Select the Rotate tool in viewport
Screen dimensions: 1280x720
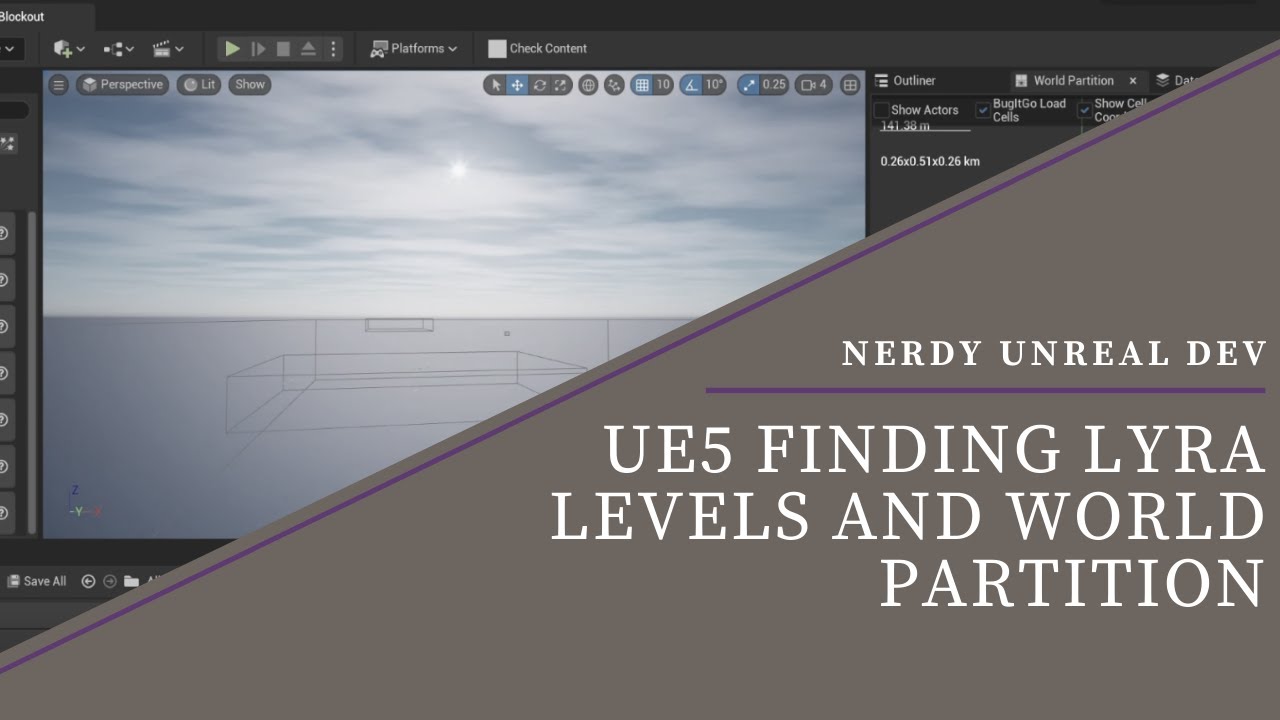click(539, 85)
